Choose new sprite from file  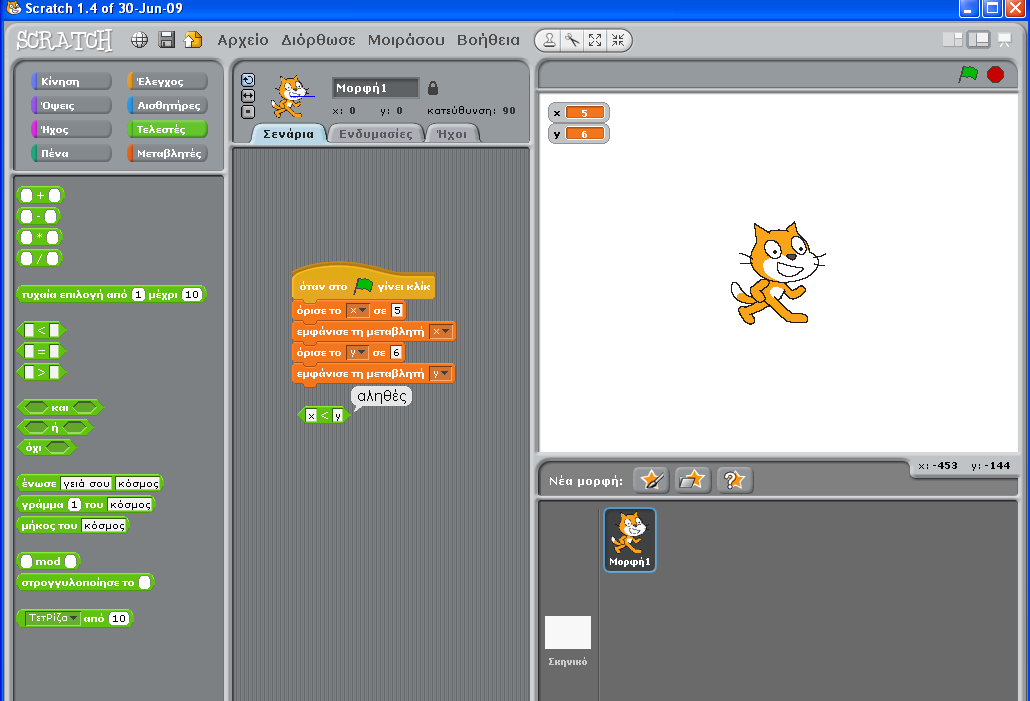click(692, 480)
